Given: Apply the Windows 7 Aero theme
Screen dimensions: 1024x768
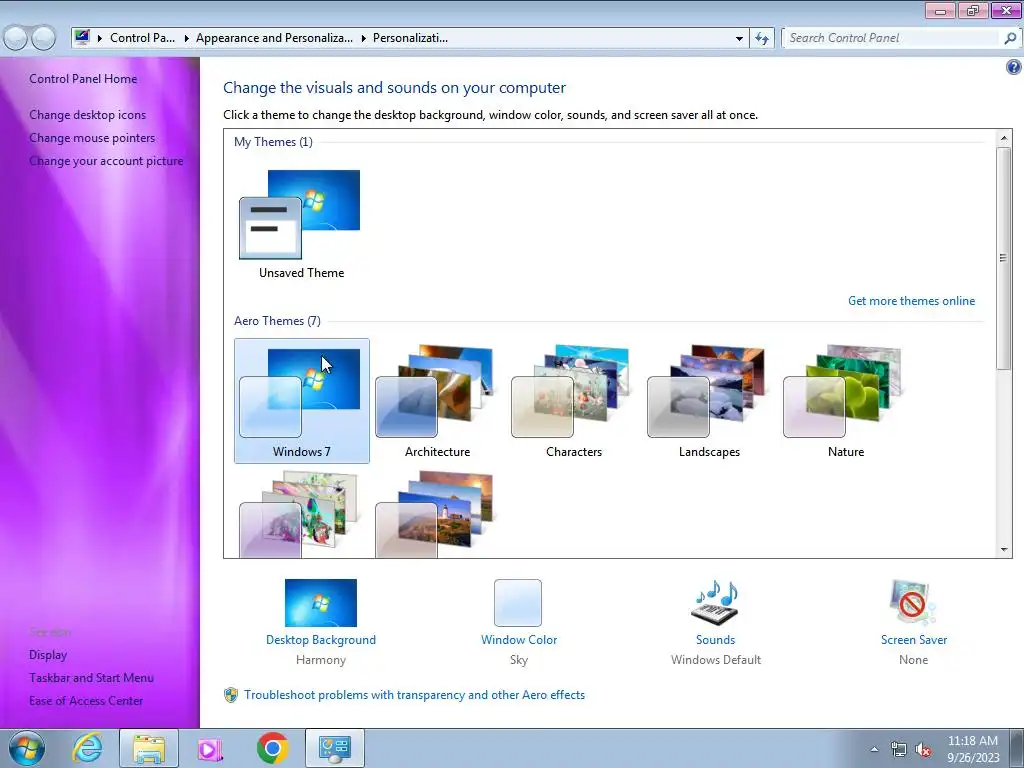Looking at the screenshot, I should [x=301, y=400].
